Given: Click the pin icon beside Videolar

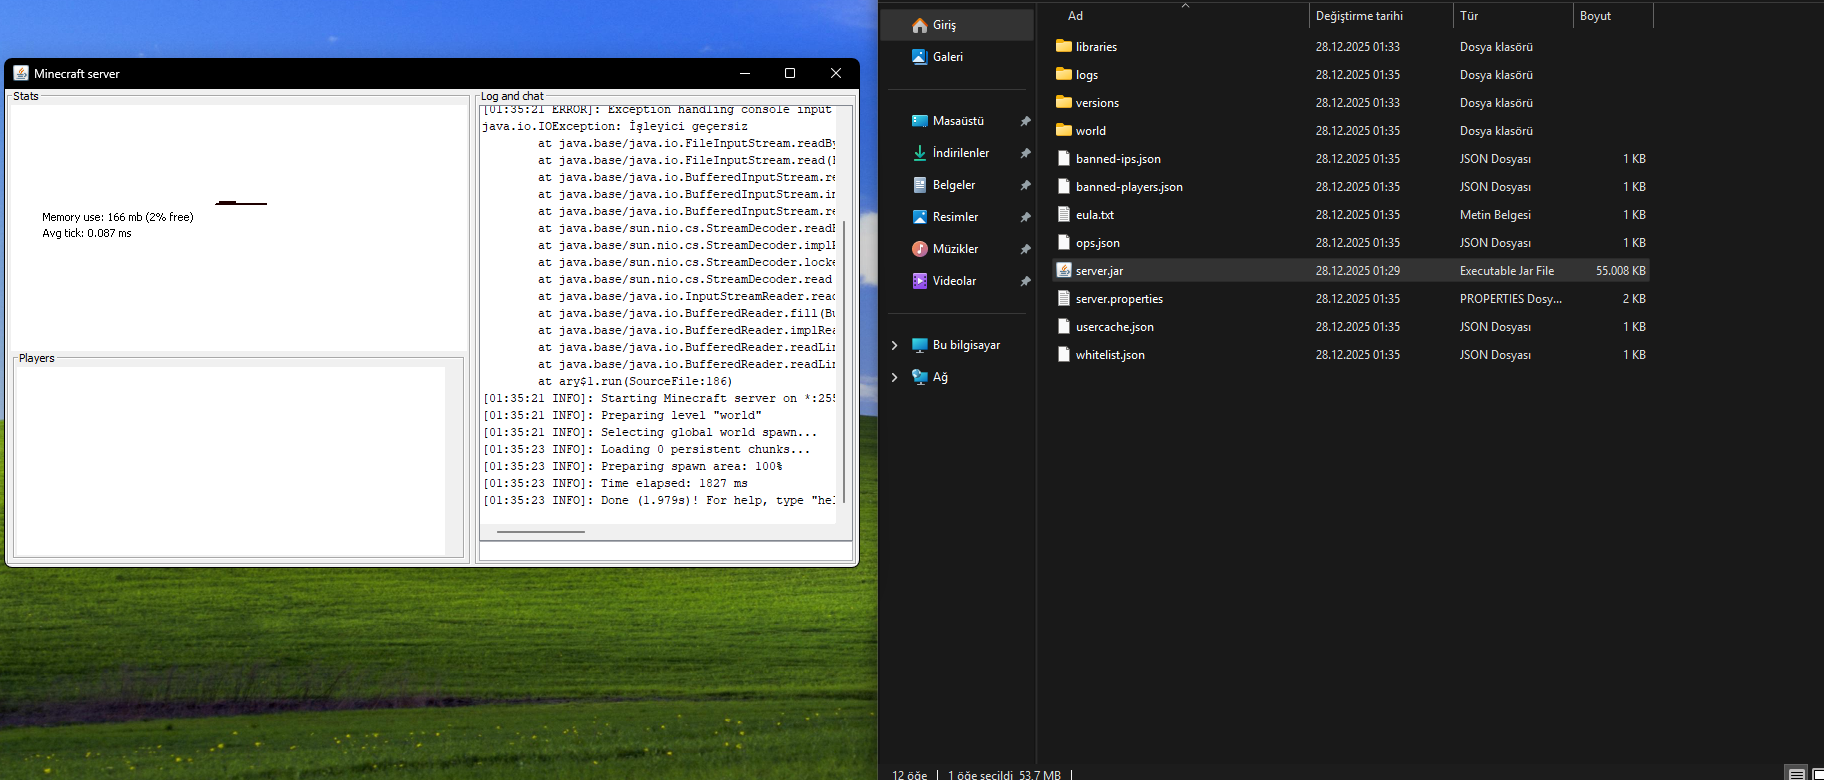Looking at the screenshot, I should pyautogui.click(x=1025, y=281).
